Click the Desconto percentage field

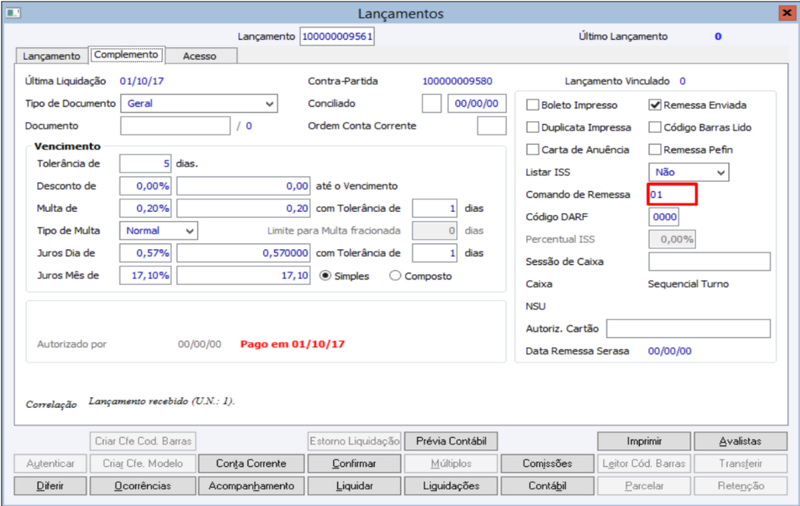coord(145,186)
